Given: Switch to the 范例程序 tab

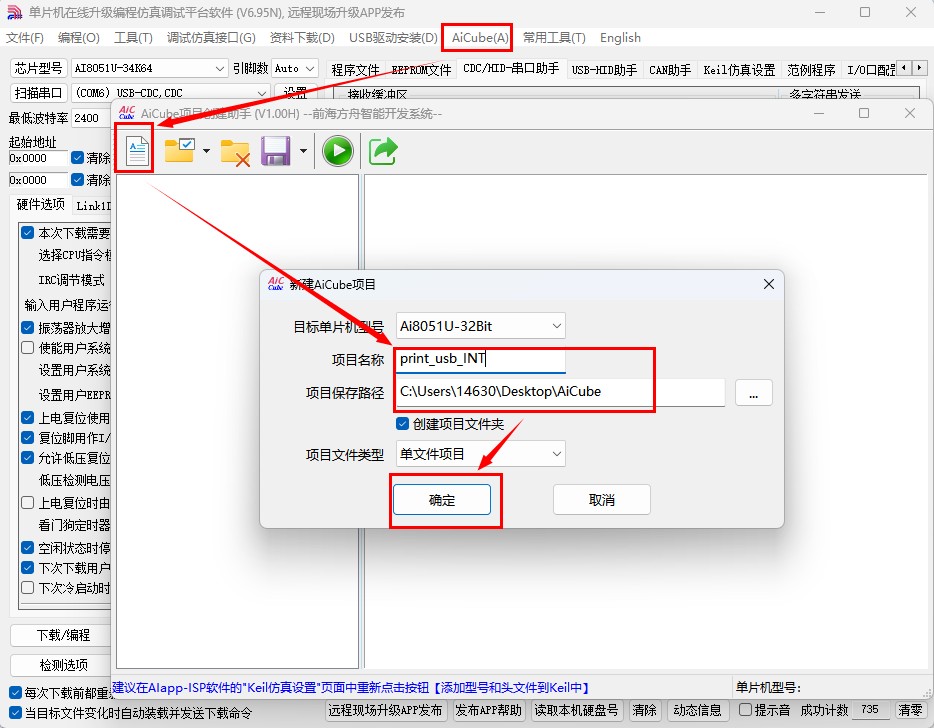Looking at the screenshot, I should [811, 70].
